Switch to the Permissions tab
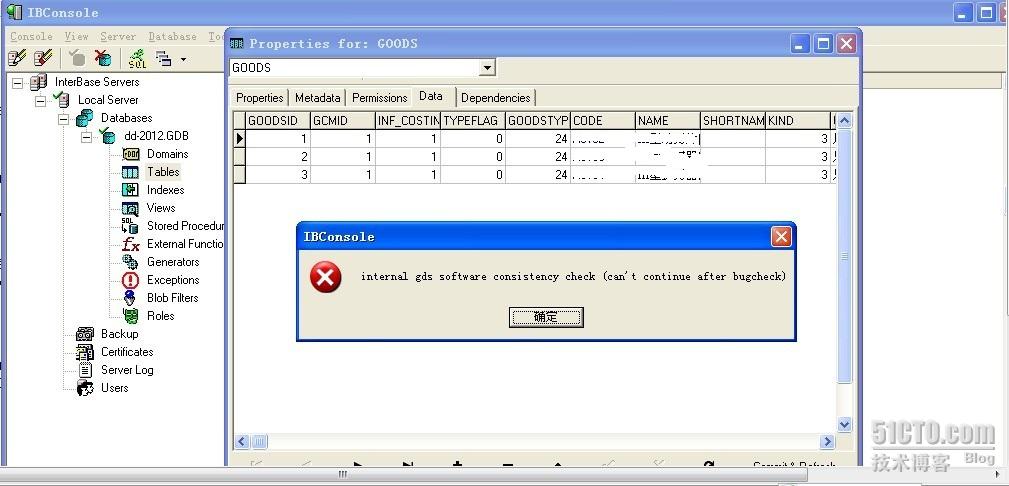1009x486 pixels. coord(380,98)
